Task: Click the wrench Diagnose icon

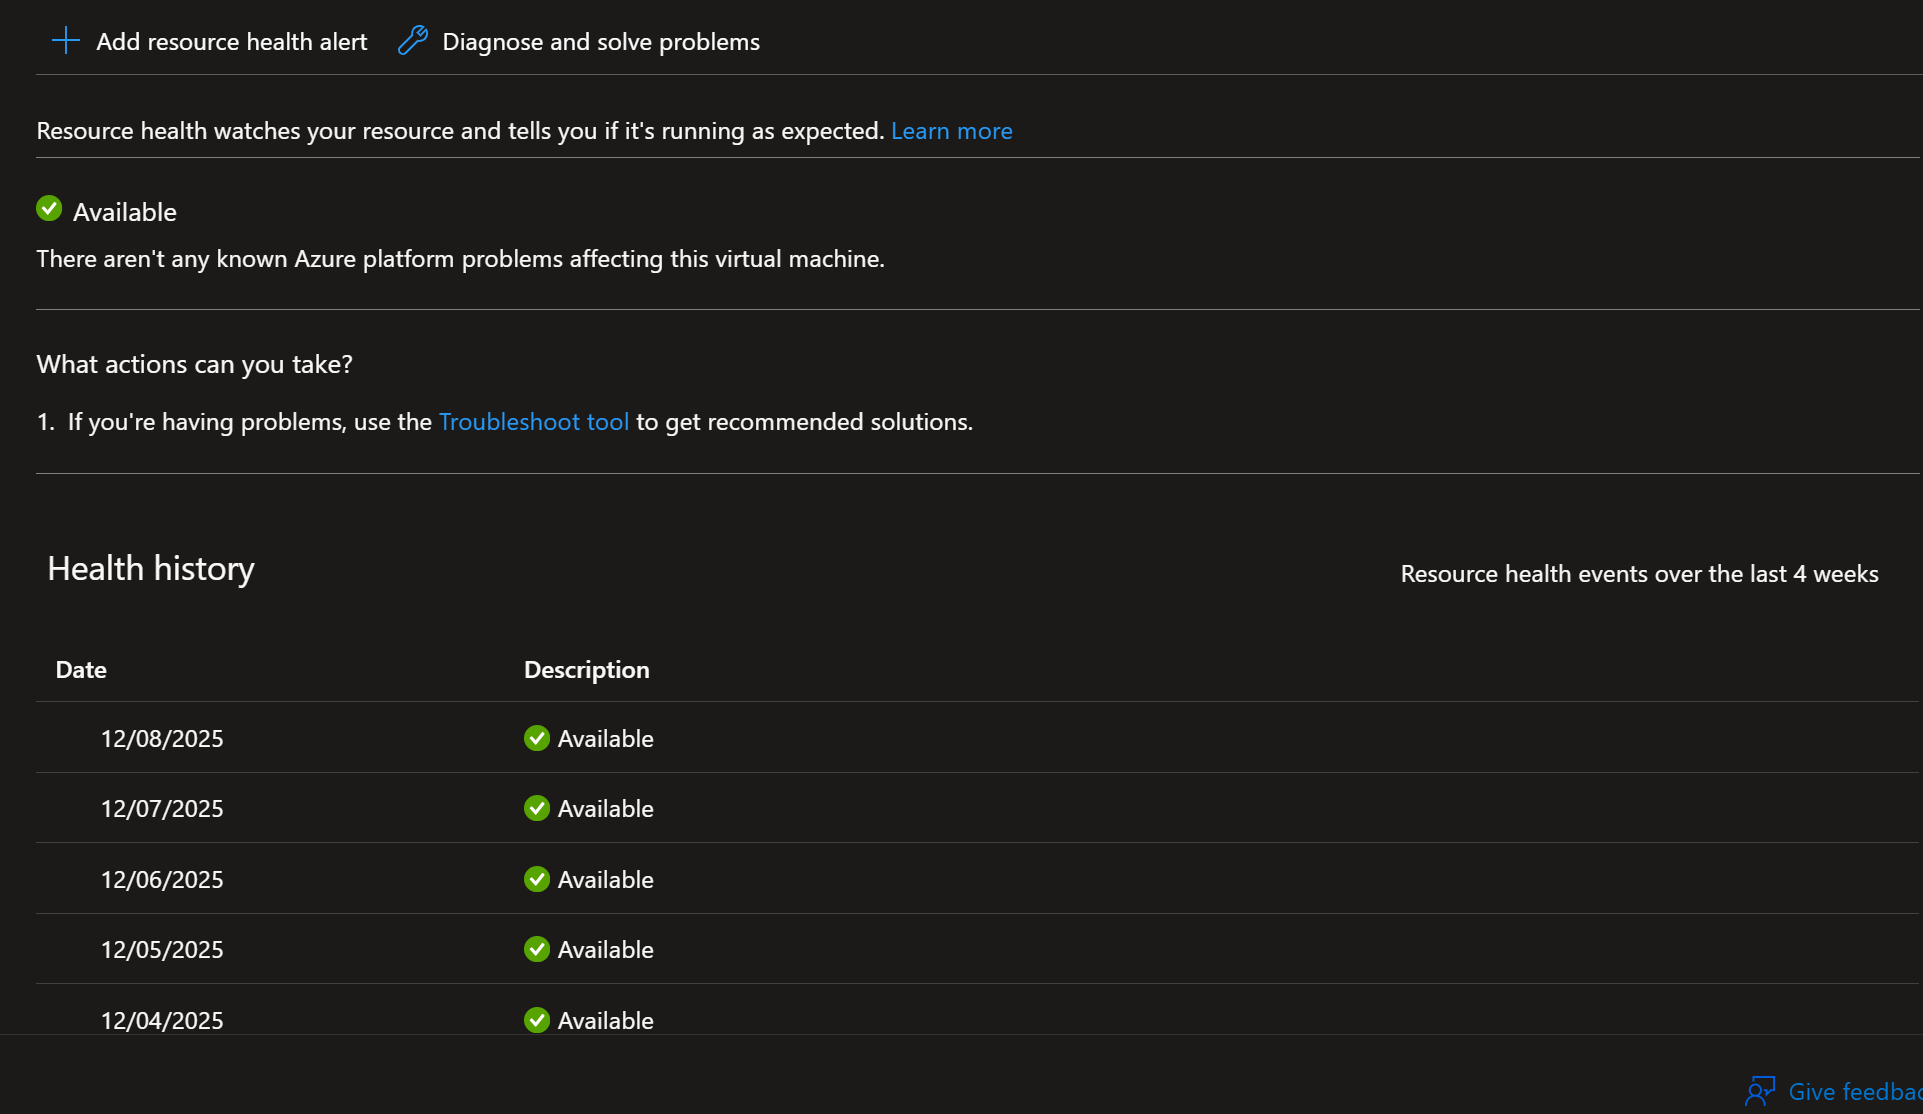Action: [412, 41]
